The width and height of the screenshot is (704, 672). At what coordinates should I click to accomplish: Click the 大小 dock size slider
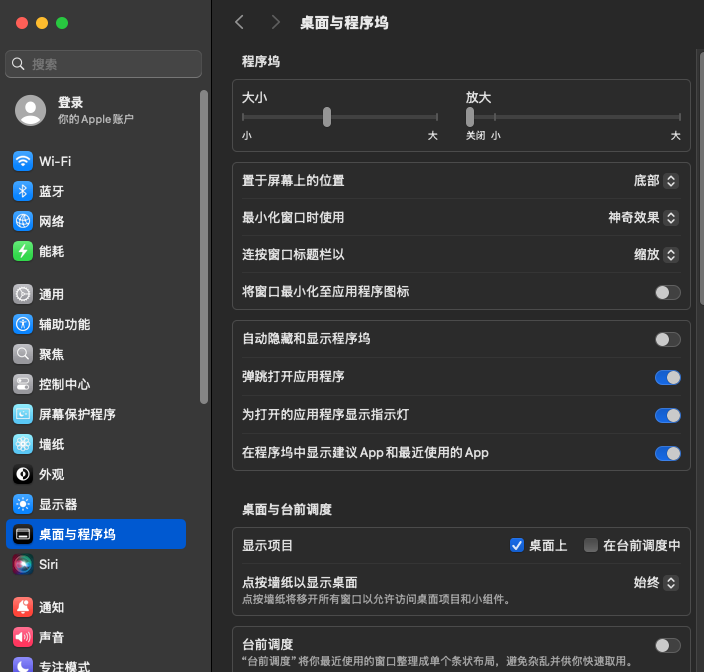point(327,117)
